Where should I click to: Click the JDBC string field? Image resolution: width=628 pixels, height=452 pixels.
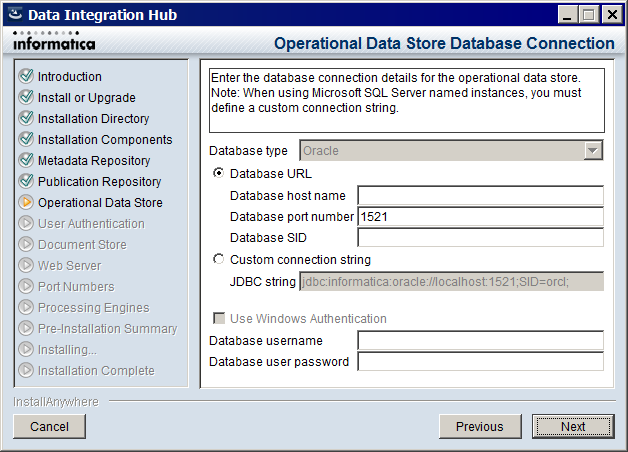click(x=451, y=281)
